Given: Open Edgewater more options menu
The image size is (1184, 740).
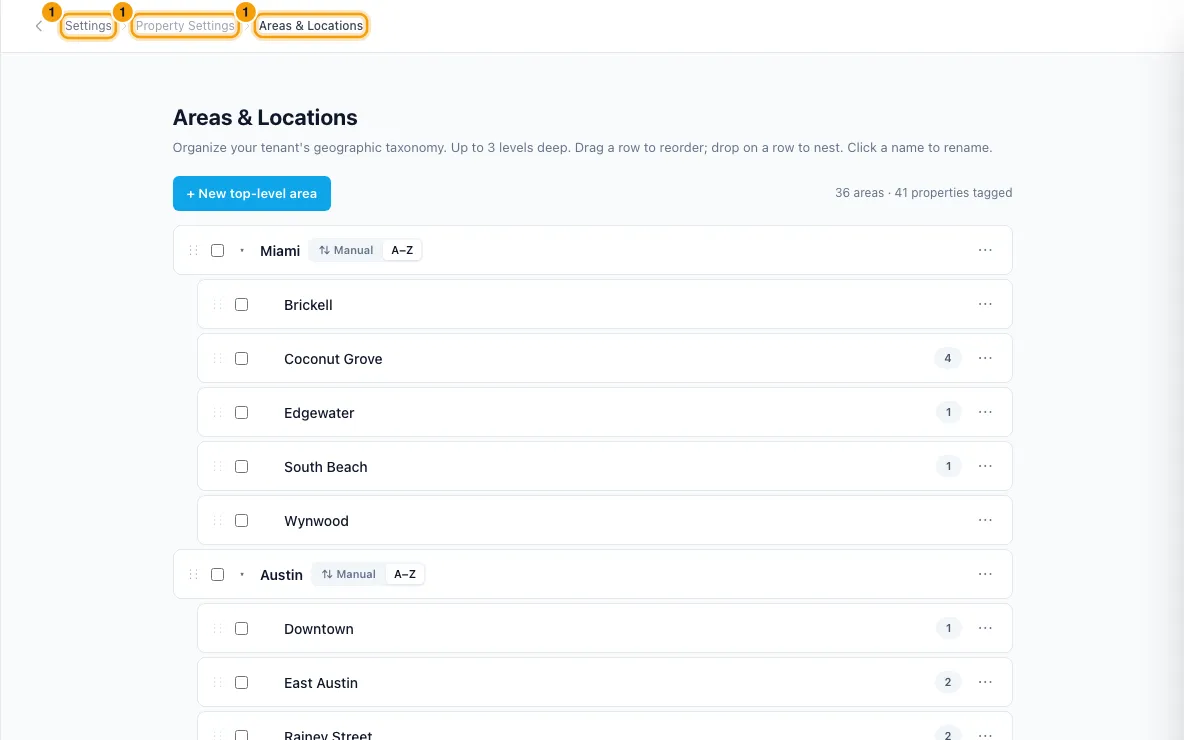Looking at the screenshot, I should (985, 412).
